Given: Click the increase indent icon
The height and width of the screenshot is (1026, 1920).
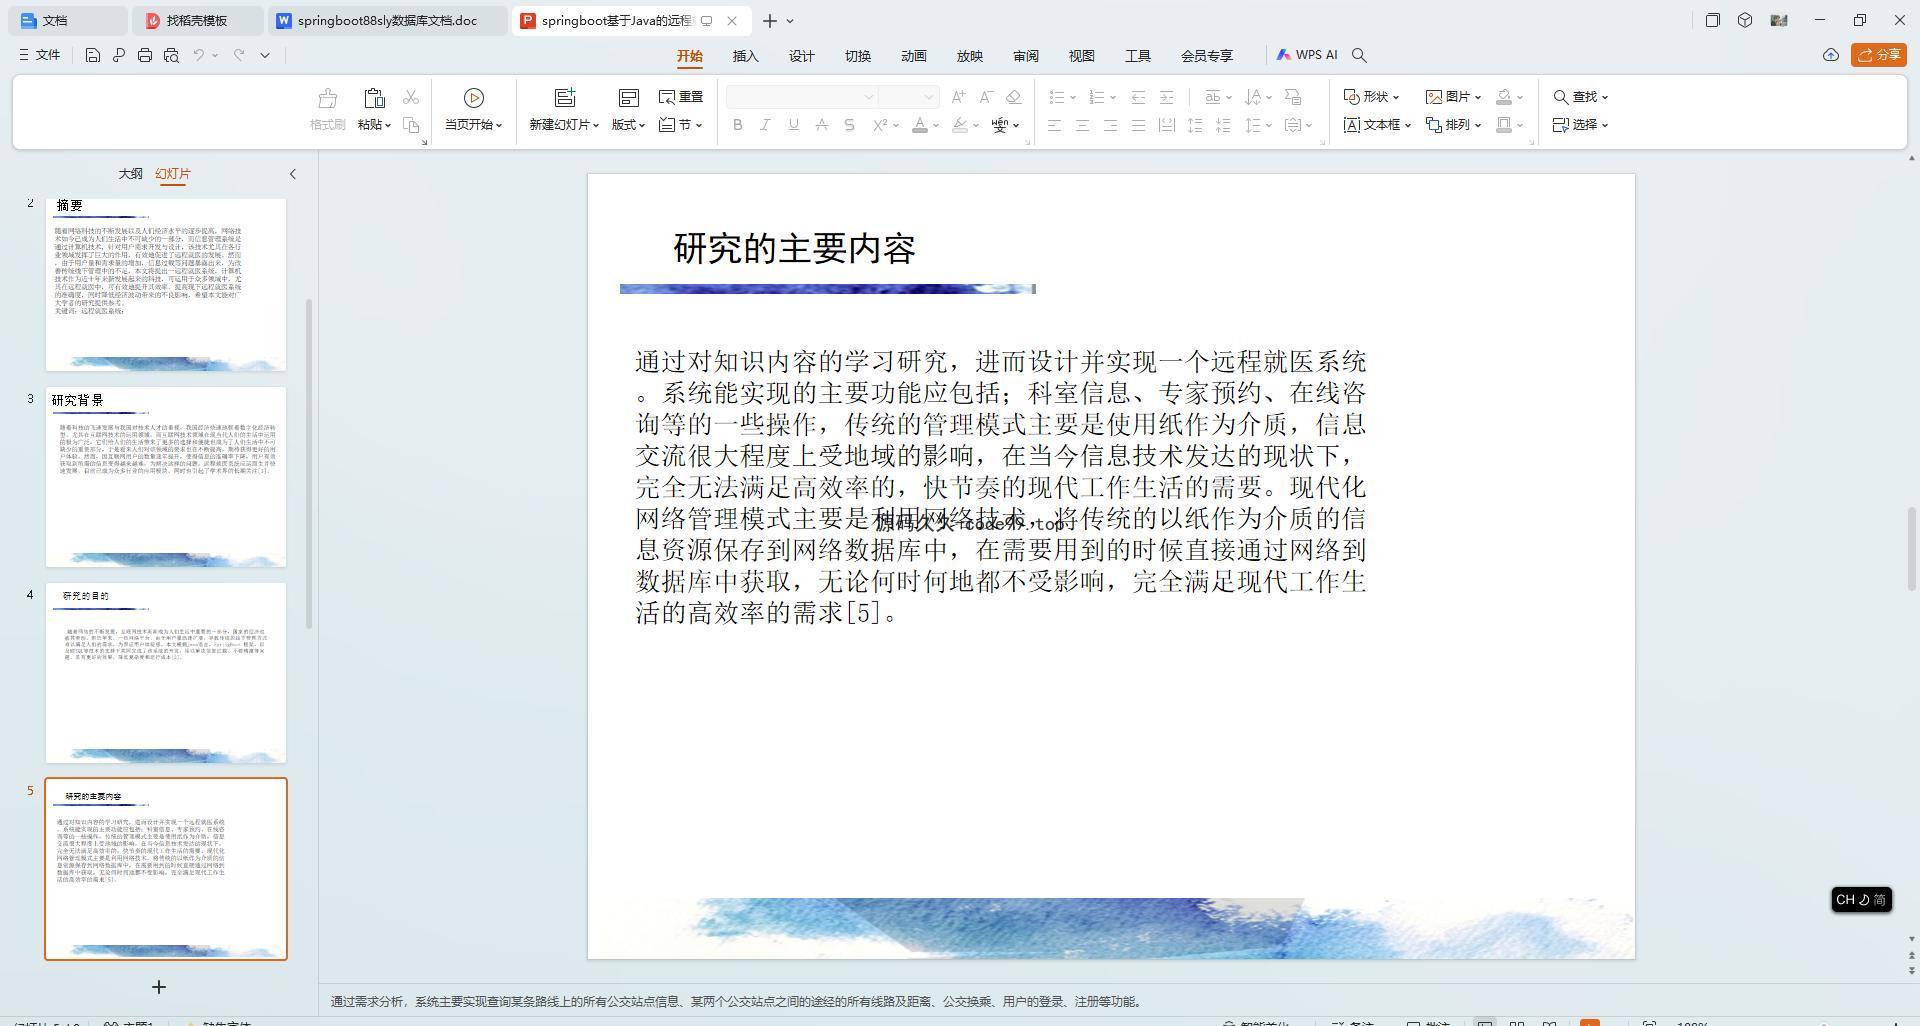Looking at the screenshot, I should click(x=1166, y=97).
